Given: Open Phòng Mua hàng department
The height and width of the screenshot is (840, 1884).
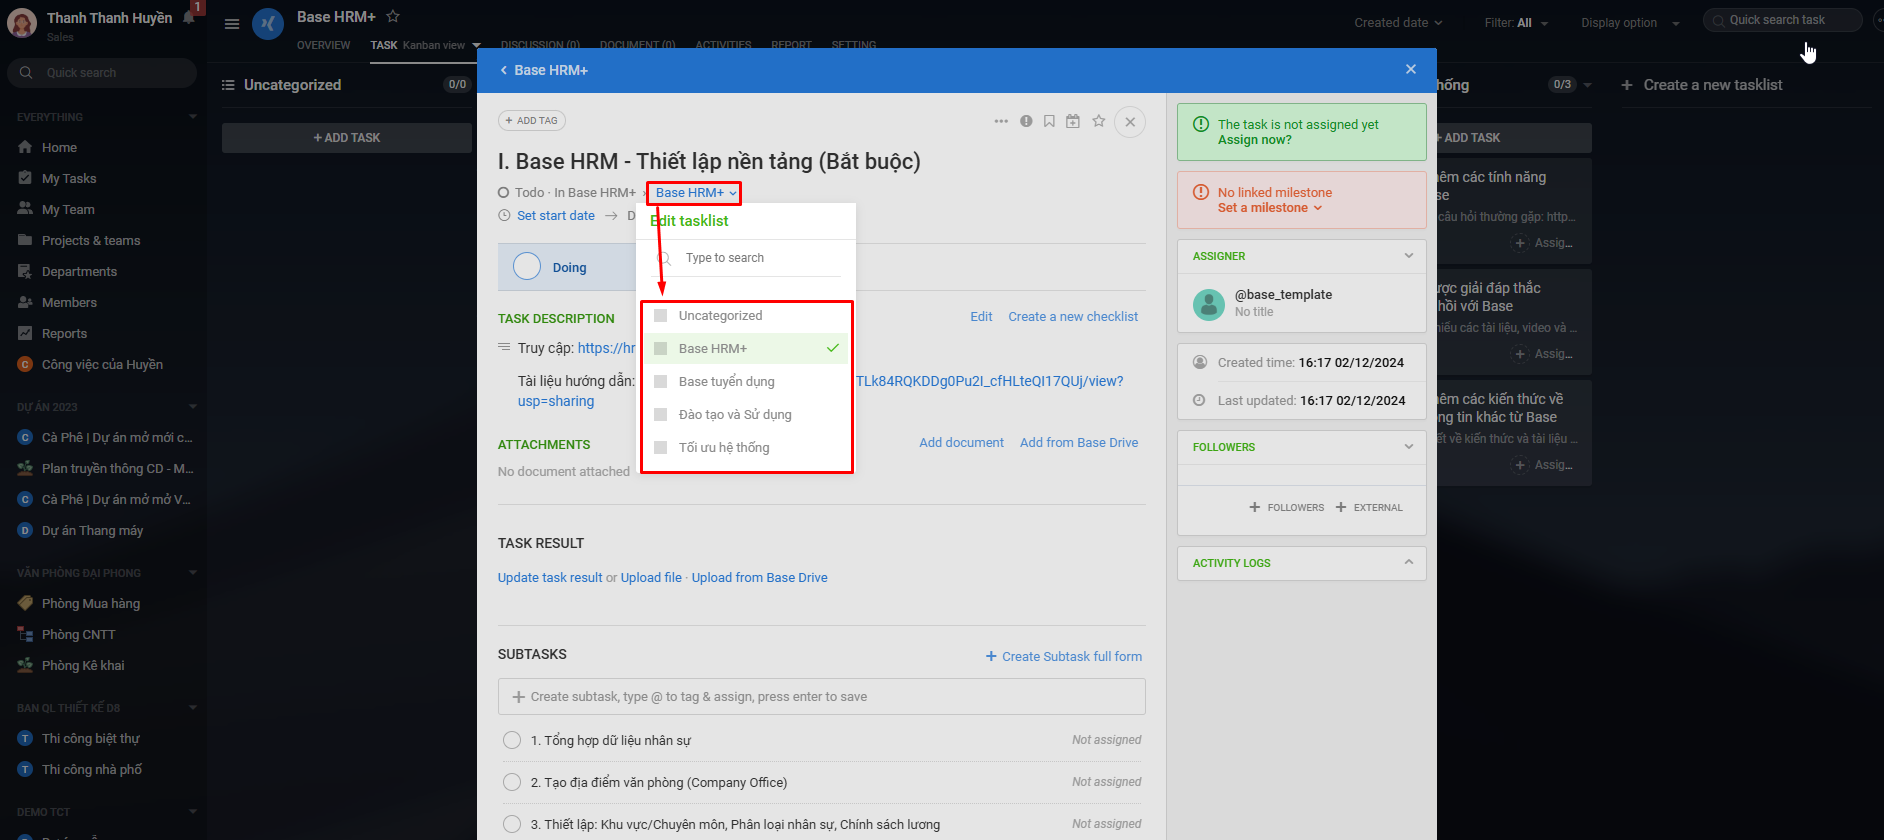Looking at the screenshot, I should tap(90, 603).
